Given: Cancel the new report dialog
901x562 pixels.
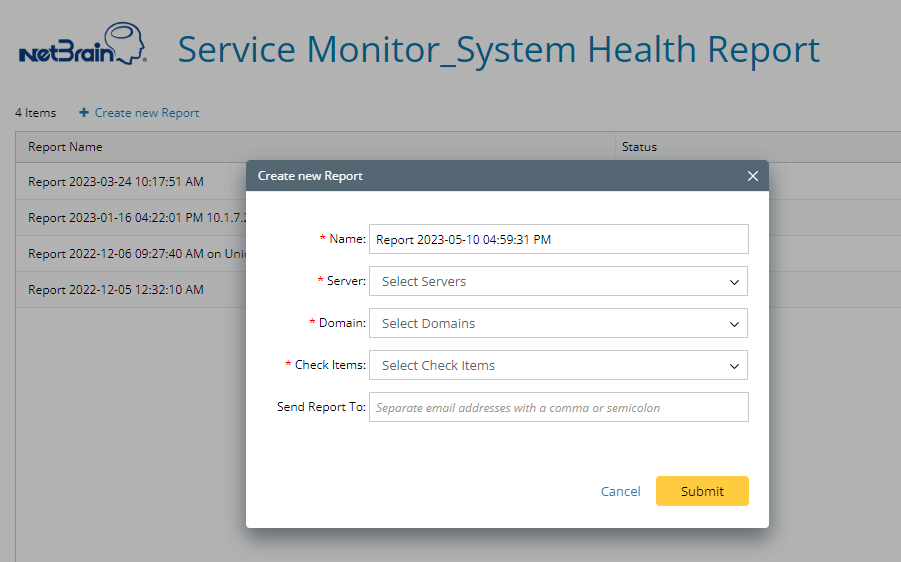Looking at the screenshot, I should 620,491.
